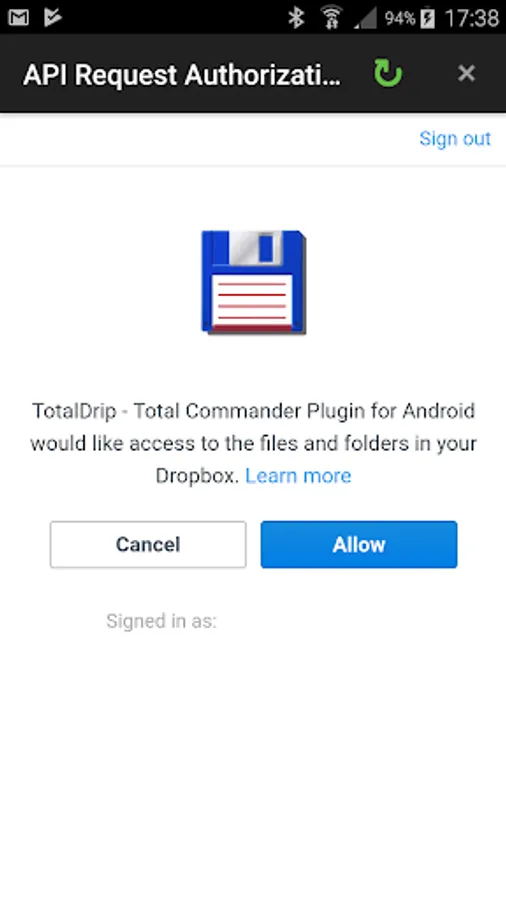Screen dimensions: 506x900
Task: Tap the 94% battery percentage
Action: click(x=400, y=18)
